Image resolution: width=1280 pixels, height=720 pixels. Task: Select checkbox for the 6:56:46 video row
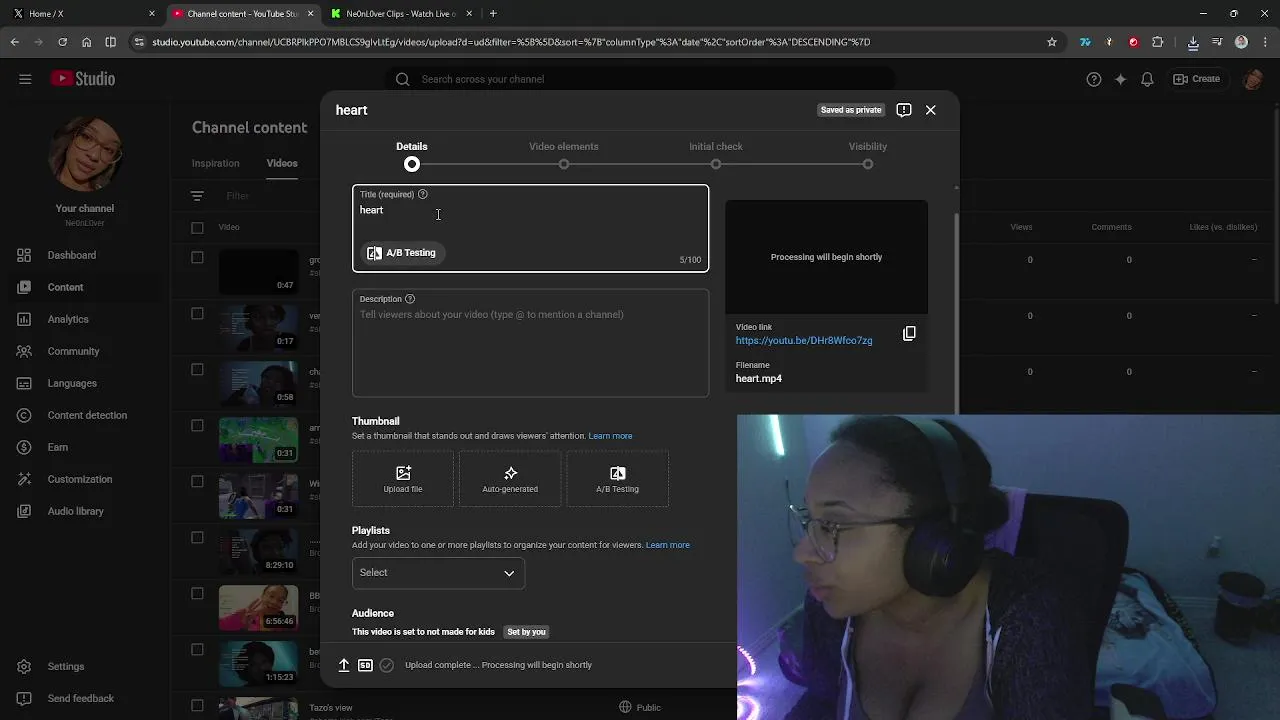pyautogui.click(x=197, y=594)
